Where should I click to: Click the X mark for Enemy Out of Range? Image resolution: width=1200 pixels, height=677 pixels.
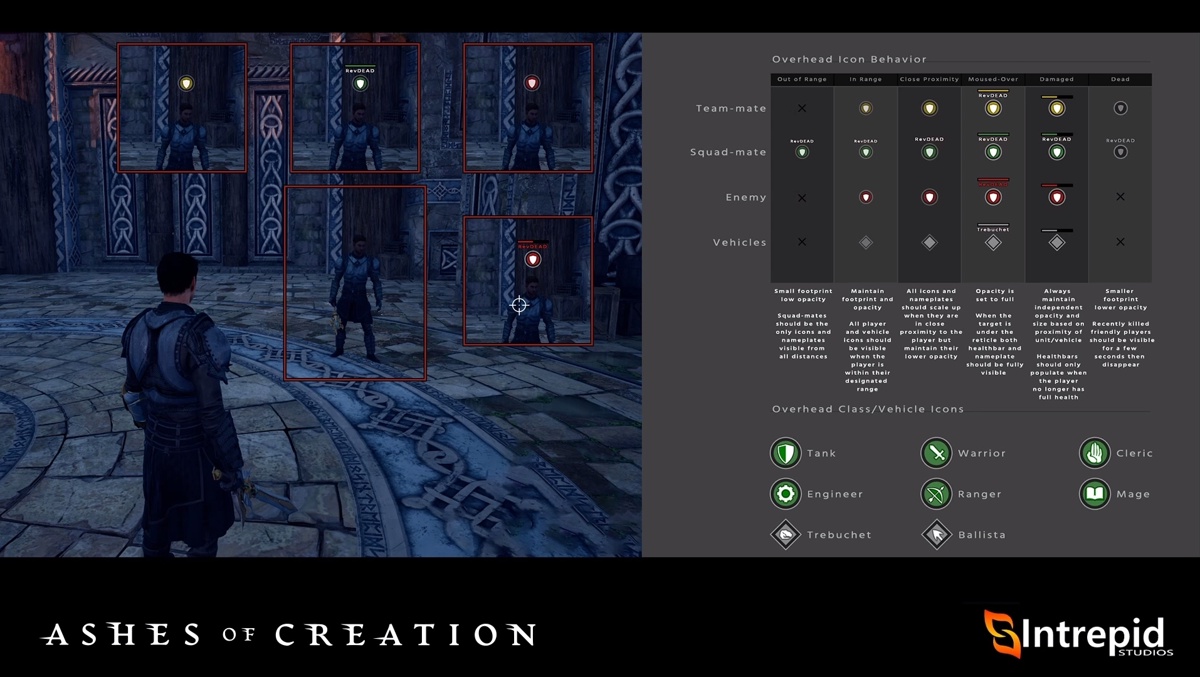pos(802,197)
